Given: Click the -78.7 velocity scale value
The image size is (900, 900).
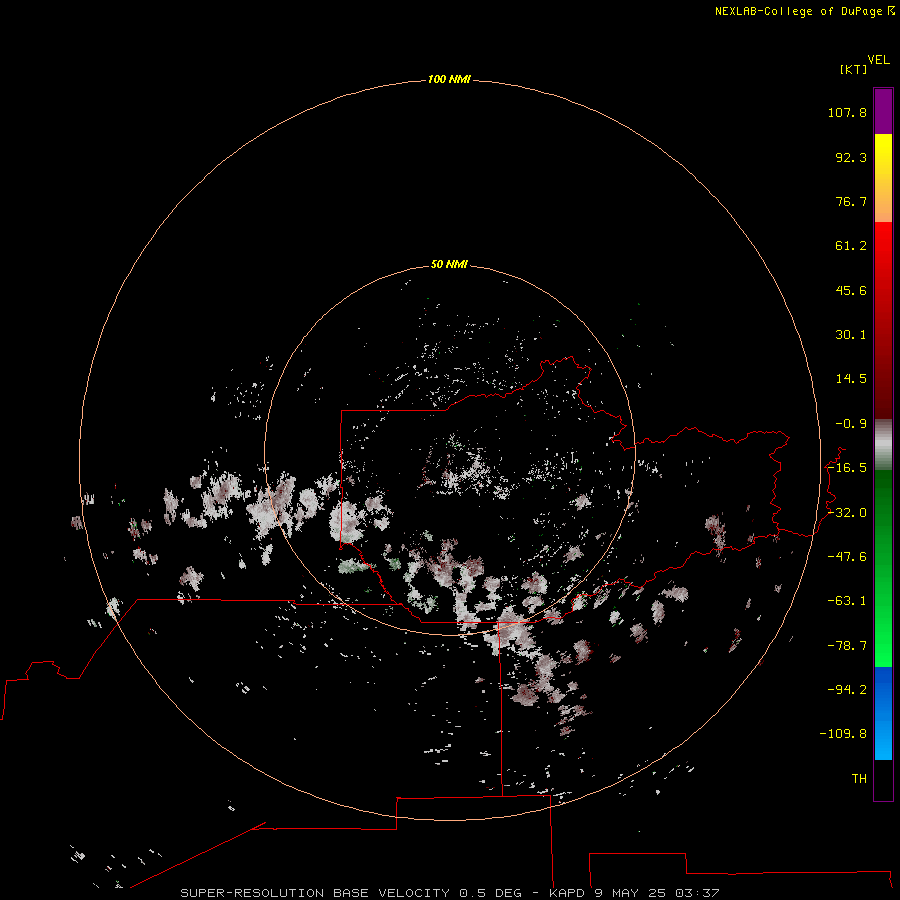Looking at the screenshot, I should (847, 646).
